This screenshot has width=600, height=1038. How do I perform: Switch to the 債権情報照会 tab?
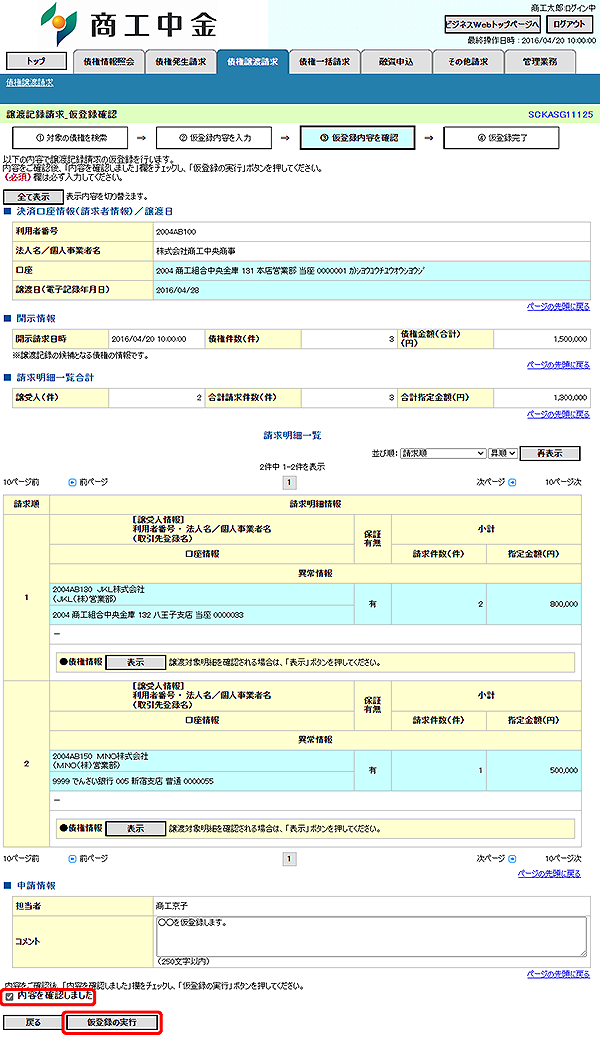tap(109, 62)
